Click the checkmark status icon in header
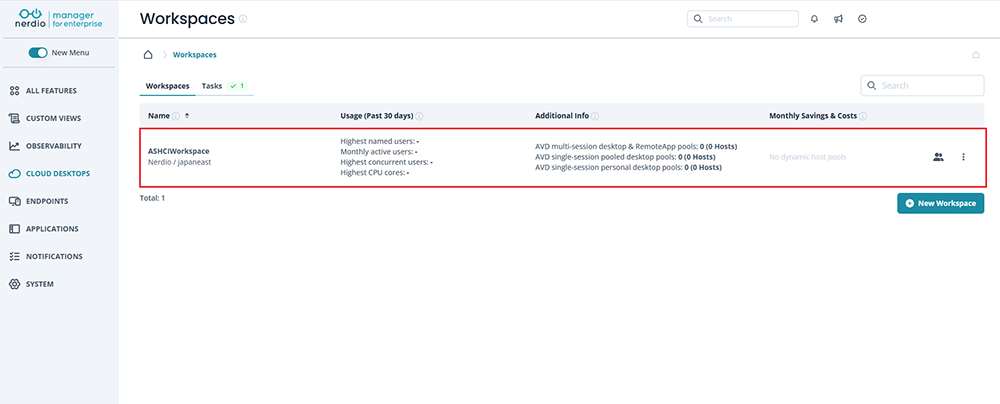This screenshot has height=404, width=1000. coord(862,19)
